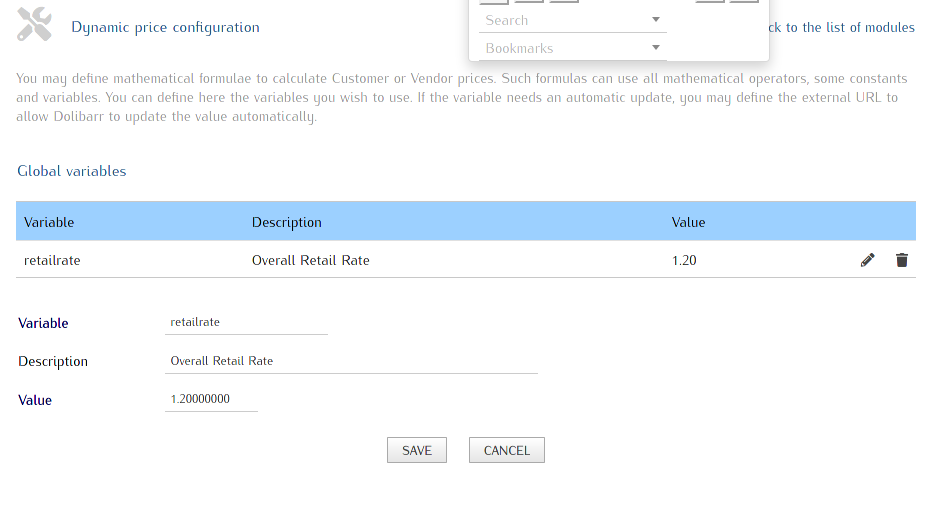Select the retailrate table row name
This screenshot has height=530, width=931.
point(52,260)
